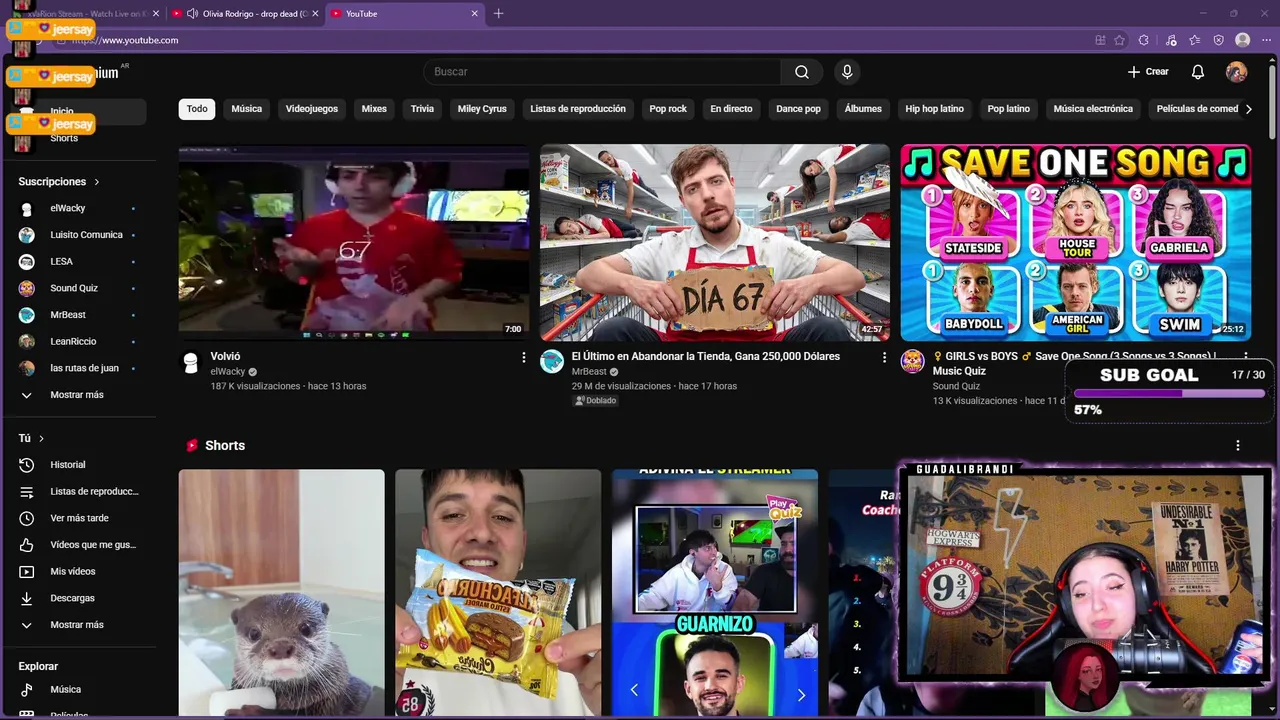
Task: Play the Save One Song thumbnail
Action: click(x=1076, y=242)
